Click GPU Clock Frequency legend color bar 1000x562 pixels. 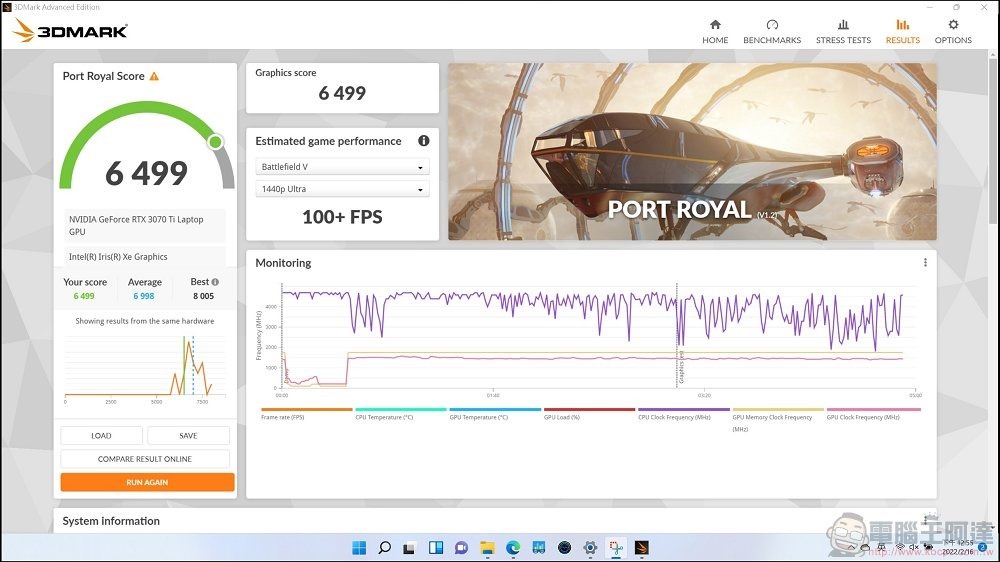click(x=873, y=409)
